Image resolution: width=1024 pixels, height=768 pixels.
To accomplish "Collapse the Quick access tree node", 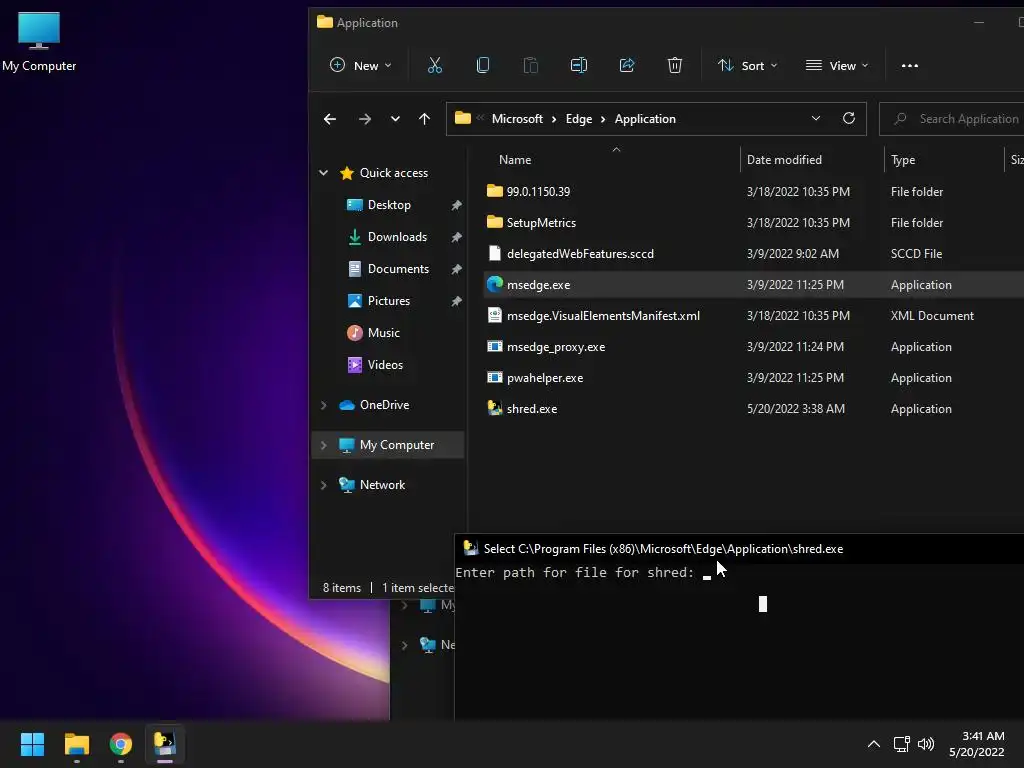I will point(323,172).
